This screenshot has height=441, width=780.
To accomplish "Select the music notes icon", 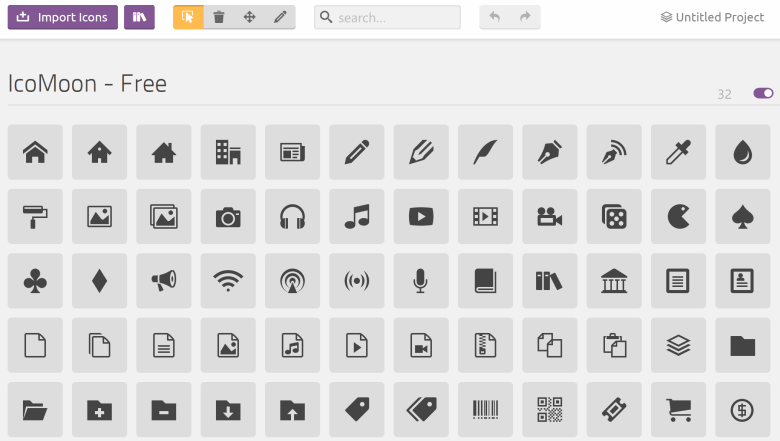I will click(357, 216).
